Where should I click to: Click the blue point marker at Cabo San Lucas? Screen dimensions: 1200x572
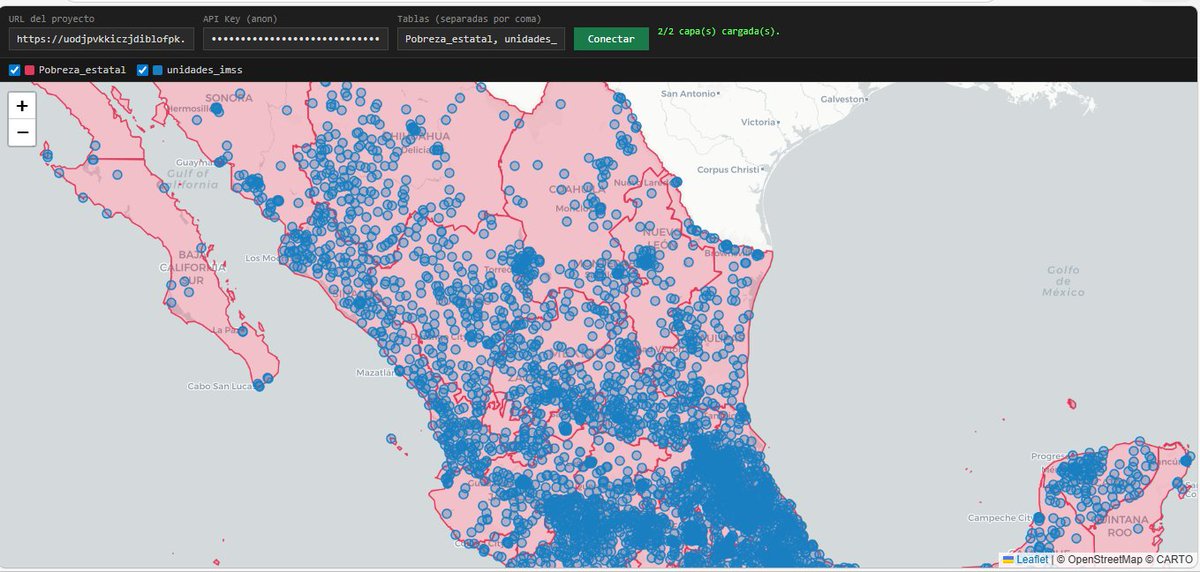(259, 385)
